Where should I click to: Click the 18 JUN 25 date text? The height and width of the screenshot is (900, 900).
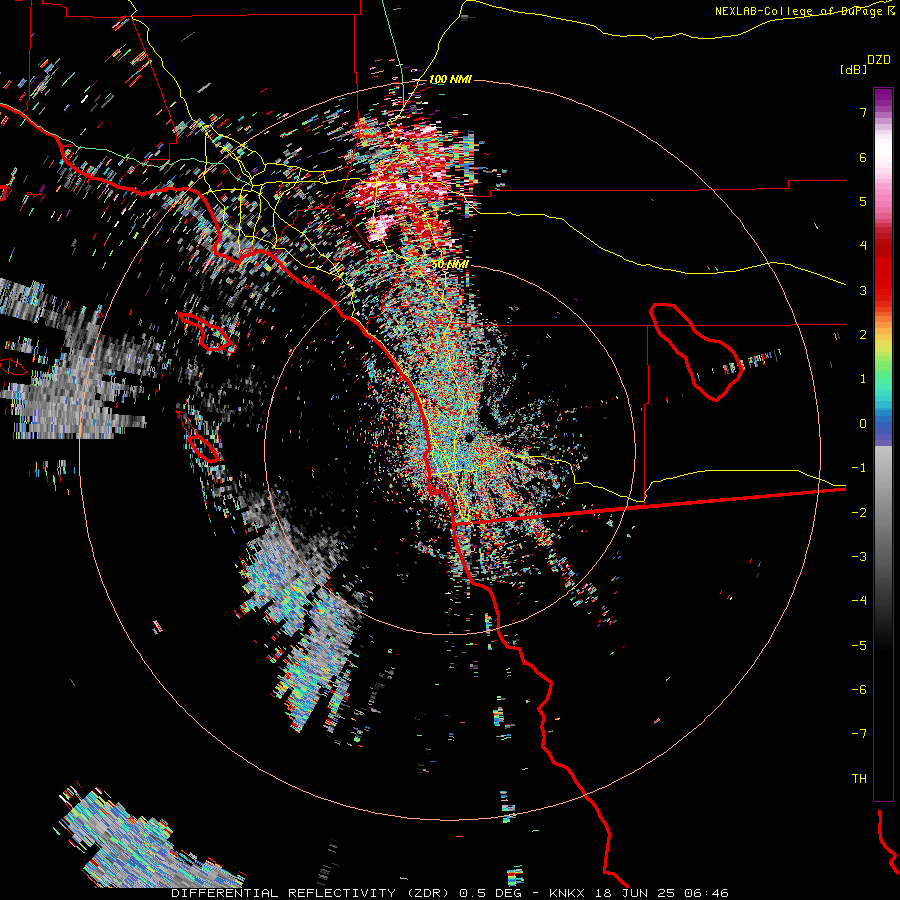[x=634, y=893]
